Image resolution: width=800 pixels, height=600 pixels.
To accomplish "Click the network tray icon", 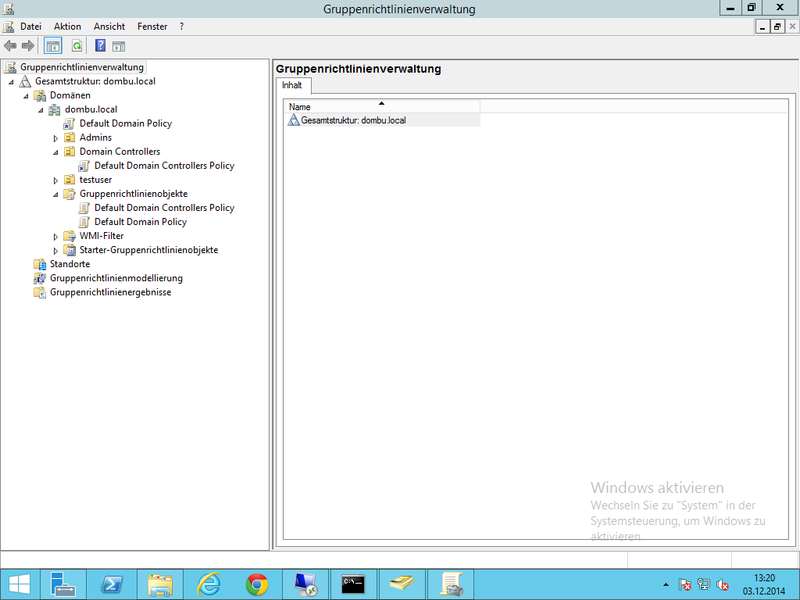I will [x=704, y=585].
